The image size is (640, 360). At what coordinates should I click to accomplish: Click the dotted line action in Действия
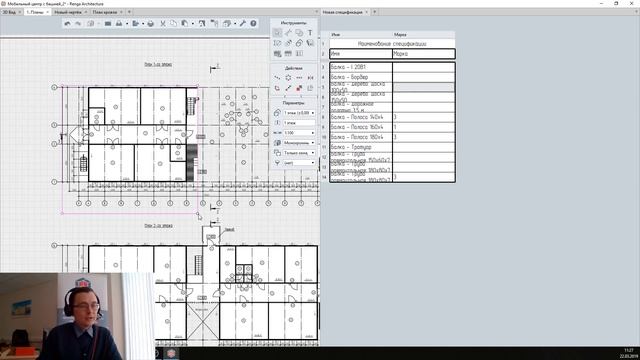[x=299, y=78]
